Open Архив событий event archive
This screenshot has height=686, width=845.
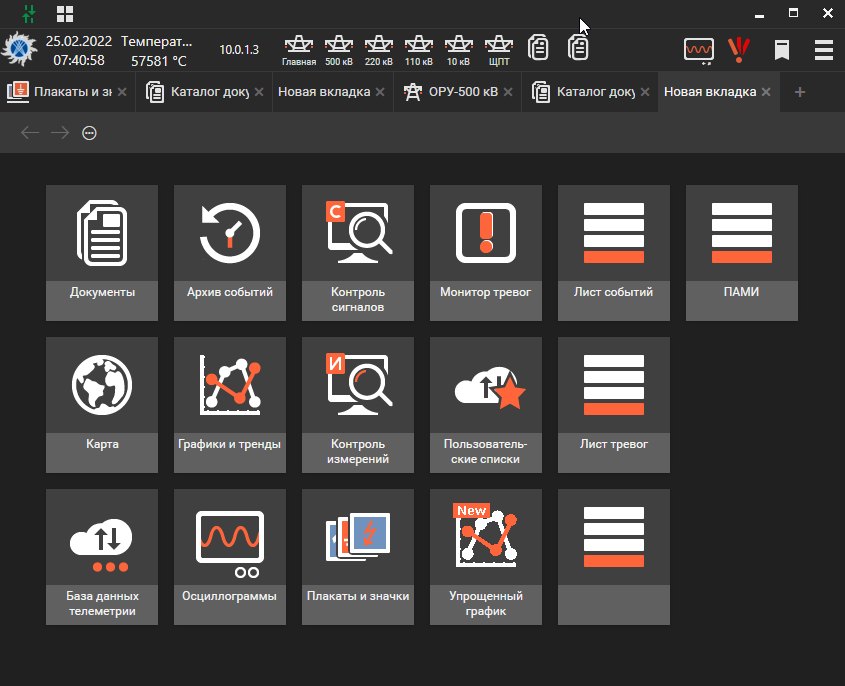tap(230, 252)
